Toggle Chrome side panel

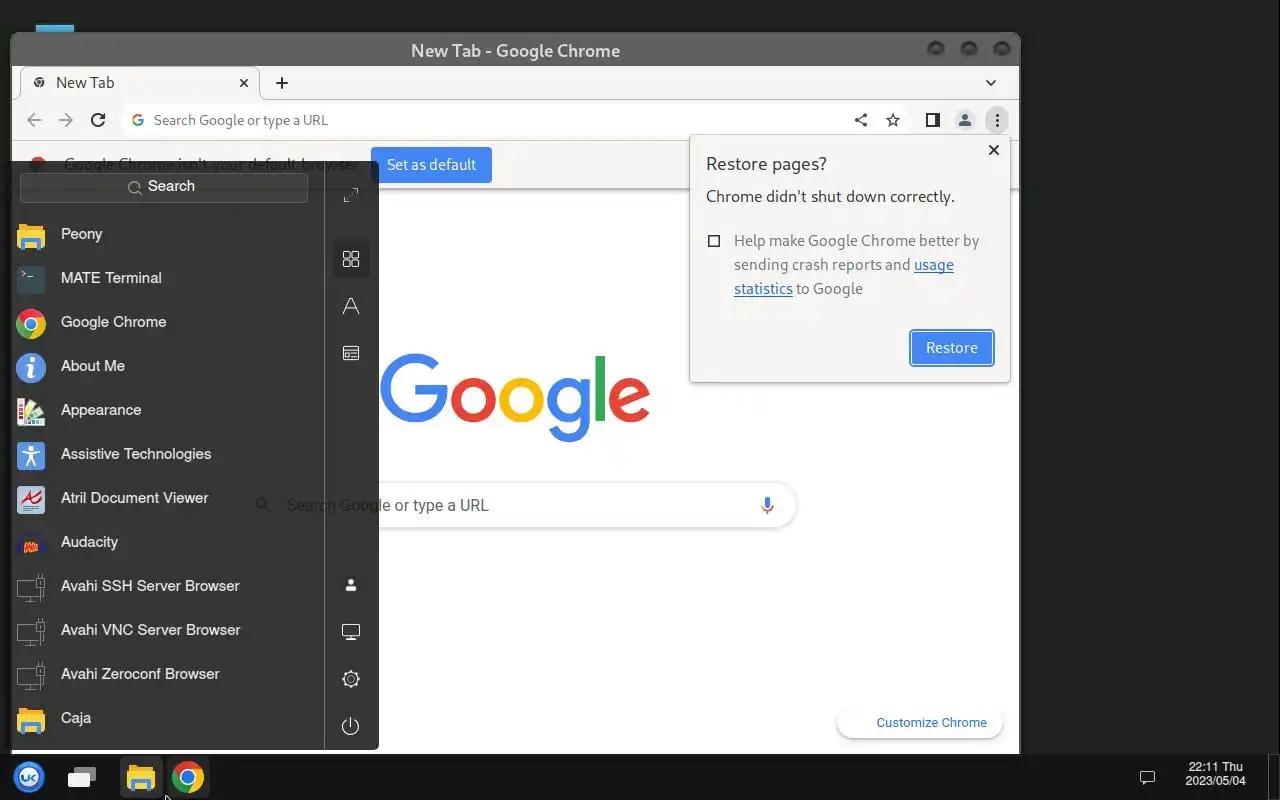pos(932,120)
